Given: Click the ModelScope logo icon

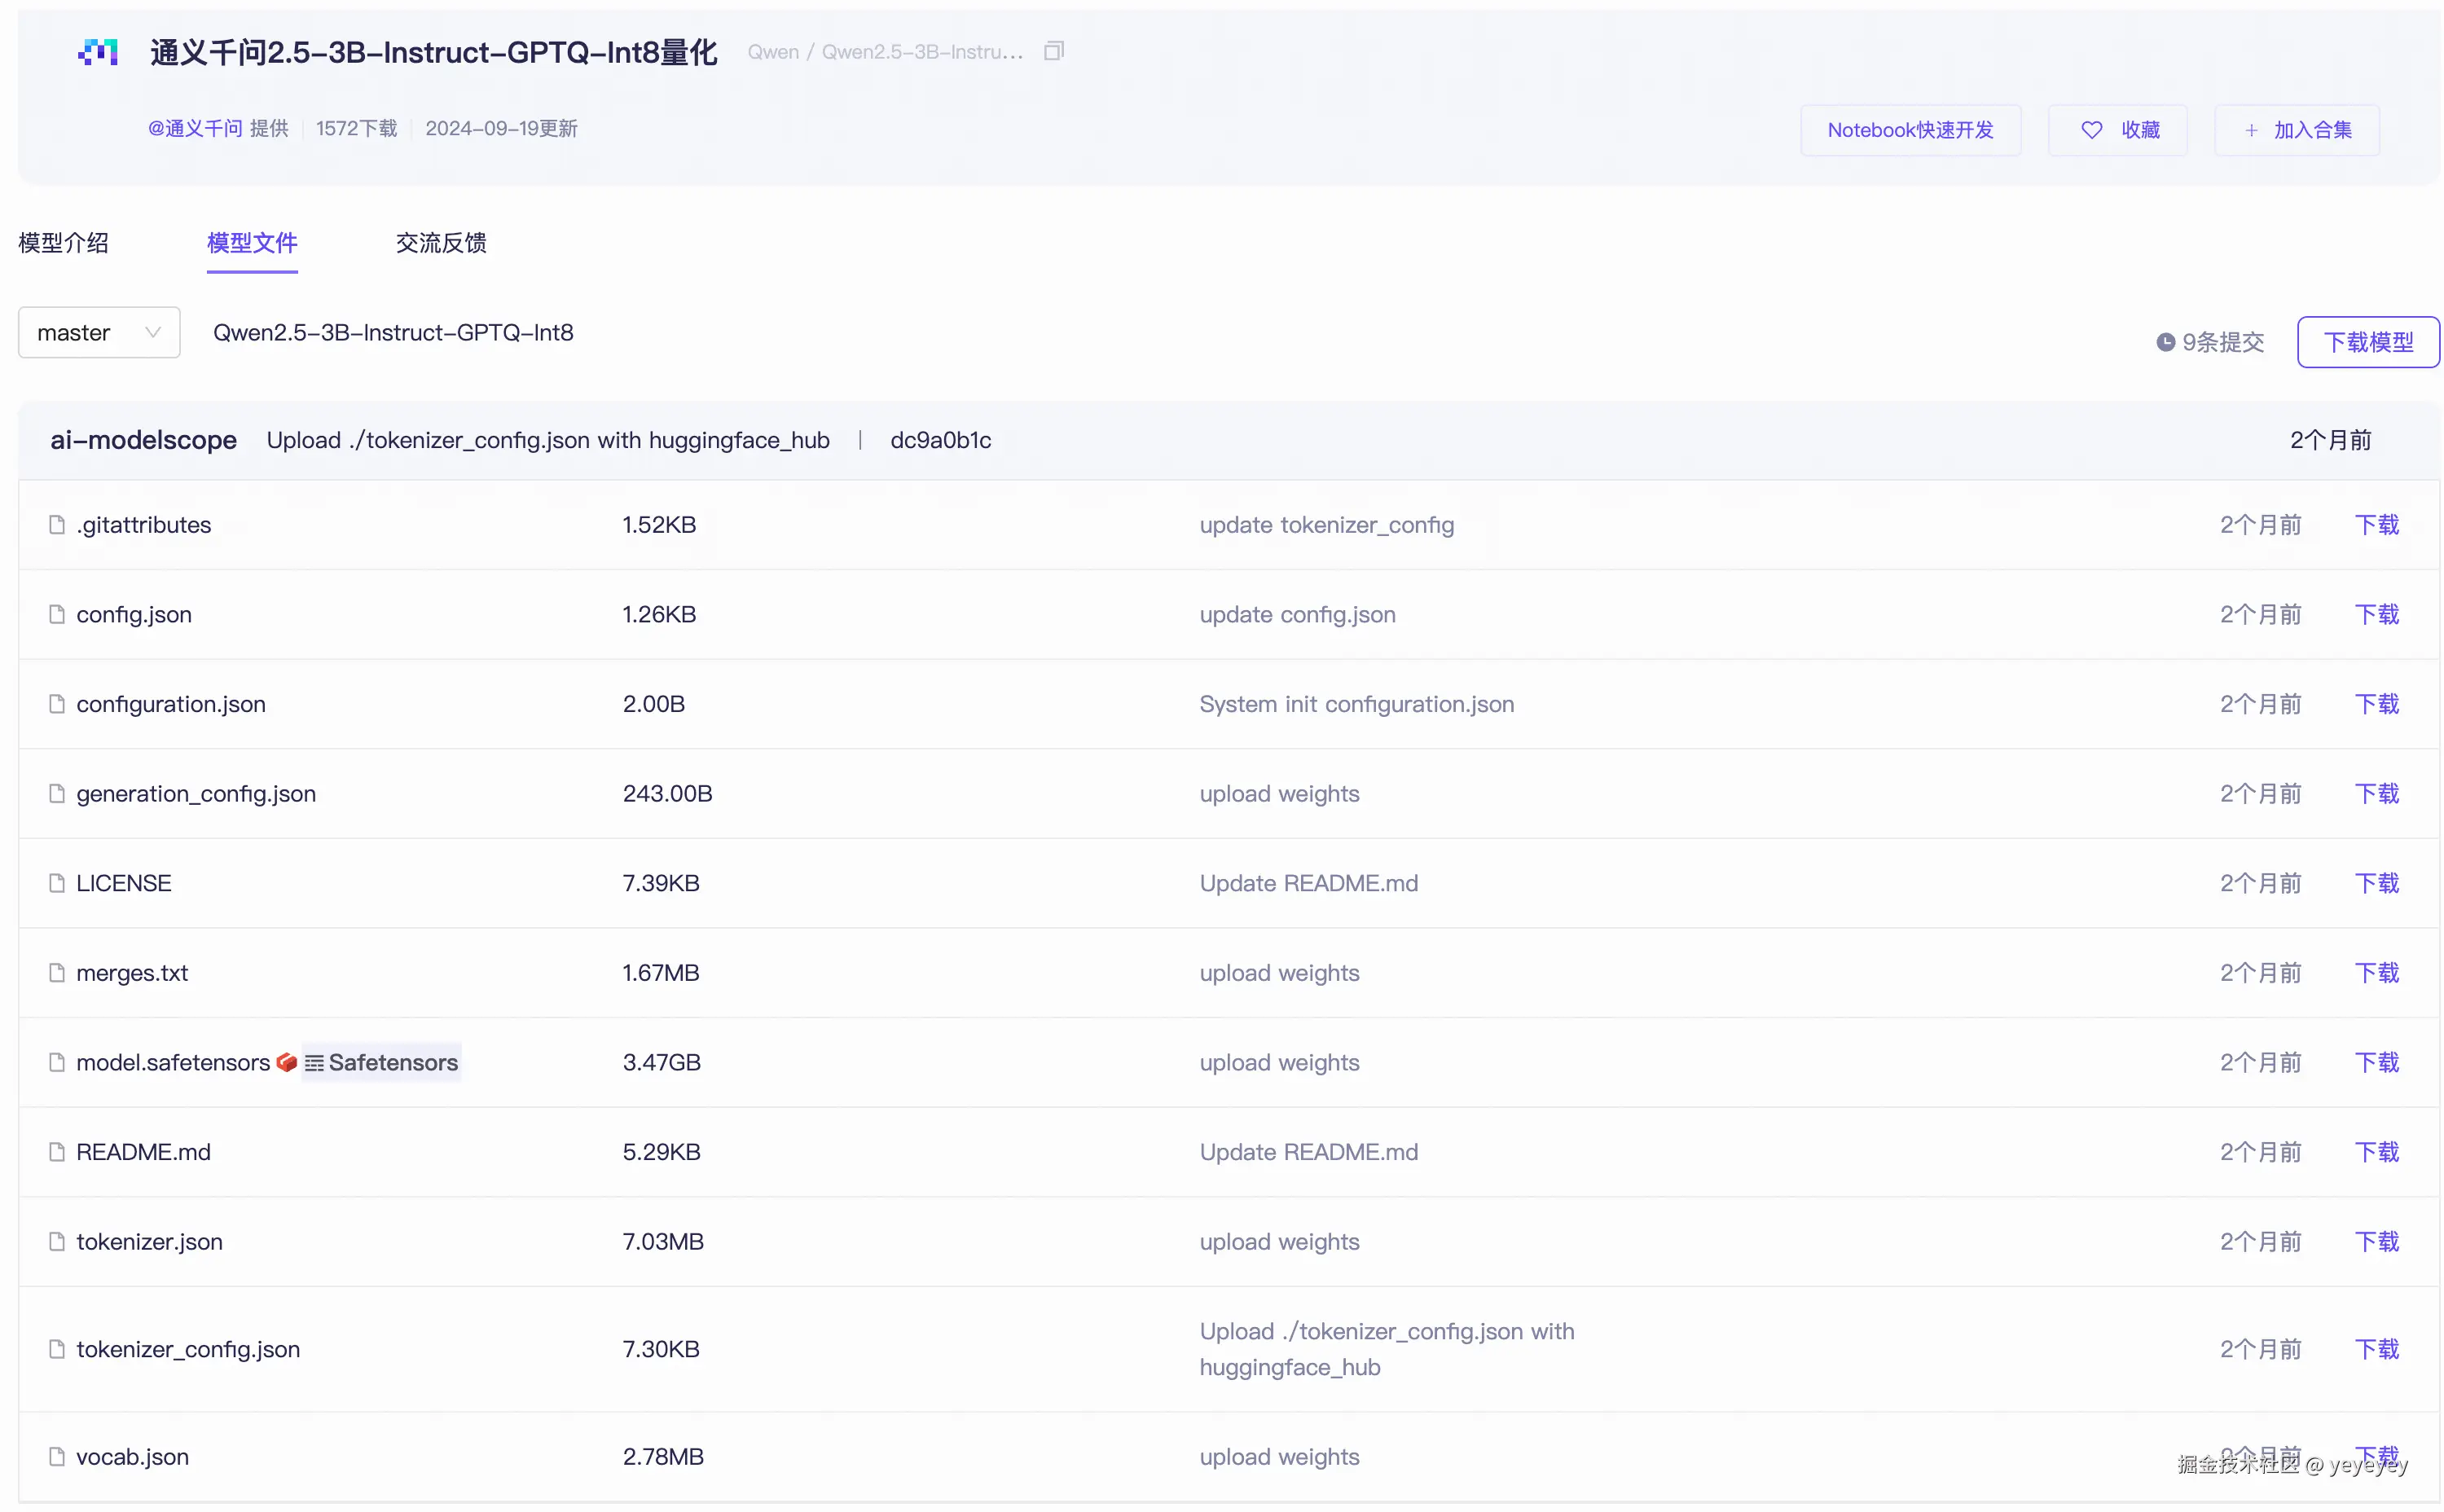Looking at the screenshot, I should (98, 52).
